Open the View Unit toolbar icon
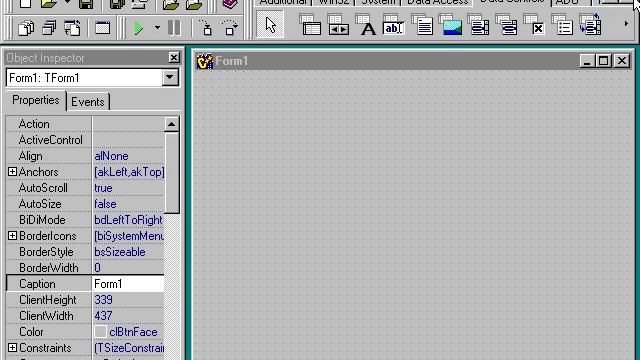The image size is (640, 360). [26, 28]
